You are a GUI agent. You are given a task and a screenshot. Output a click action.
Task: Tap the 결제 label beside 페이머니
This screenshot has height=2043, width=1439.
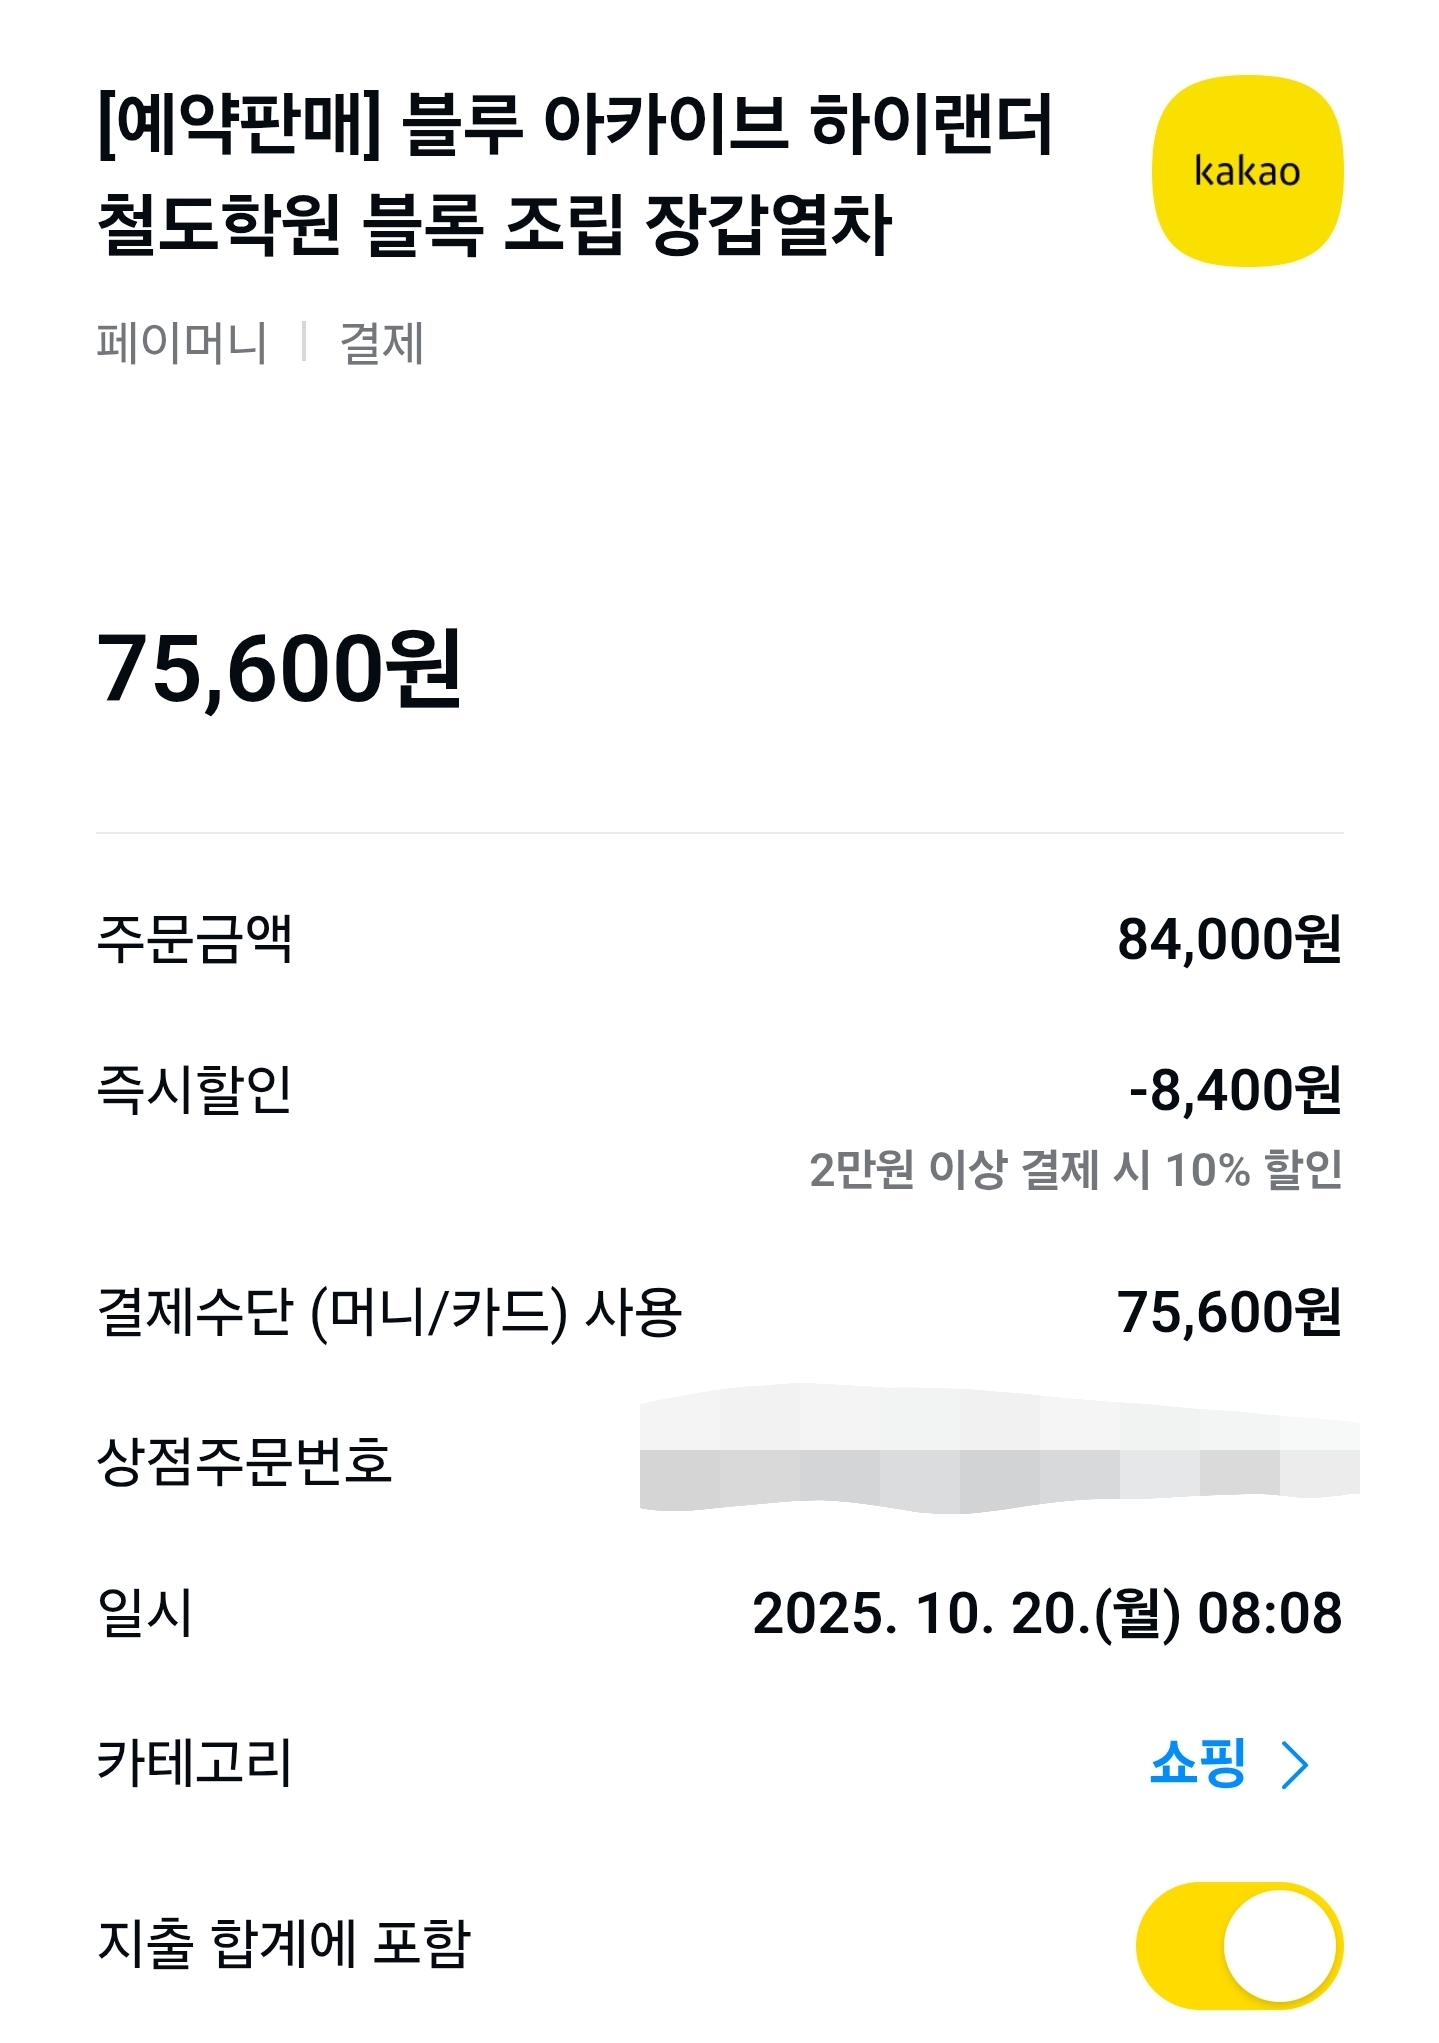click(x=382, y=343)
